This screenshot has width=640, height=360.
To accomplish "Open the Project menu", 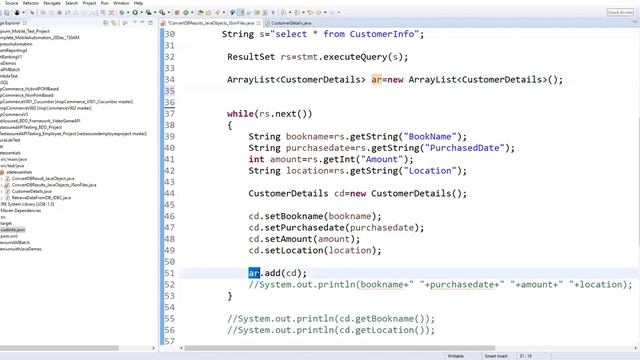I will [89, 3].
